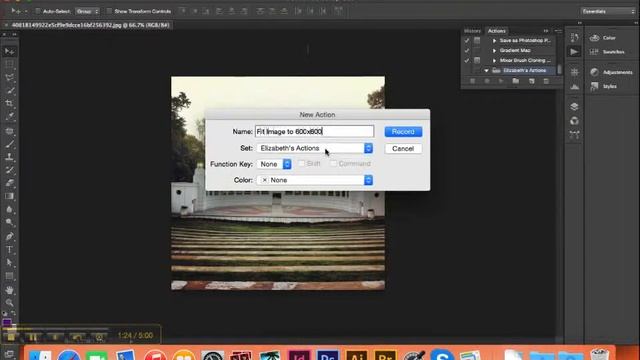This screenshot has width=640, height=360.
Task: Select the Dodge tool
Action: 9,222
